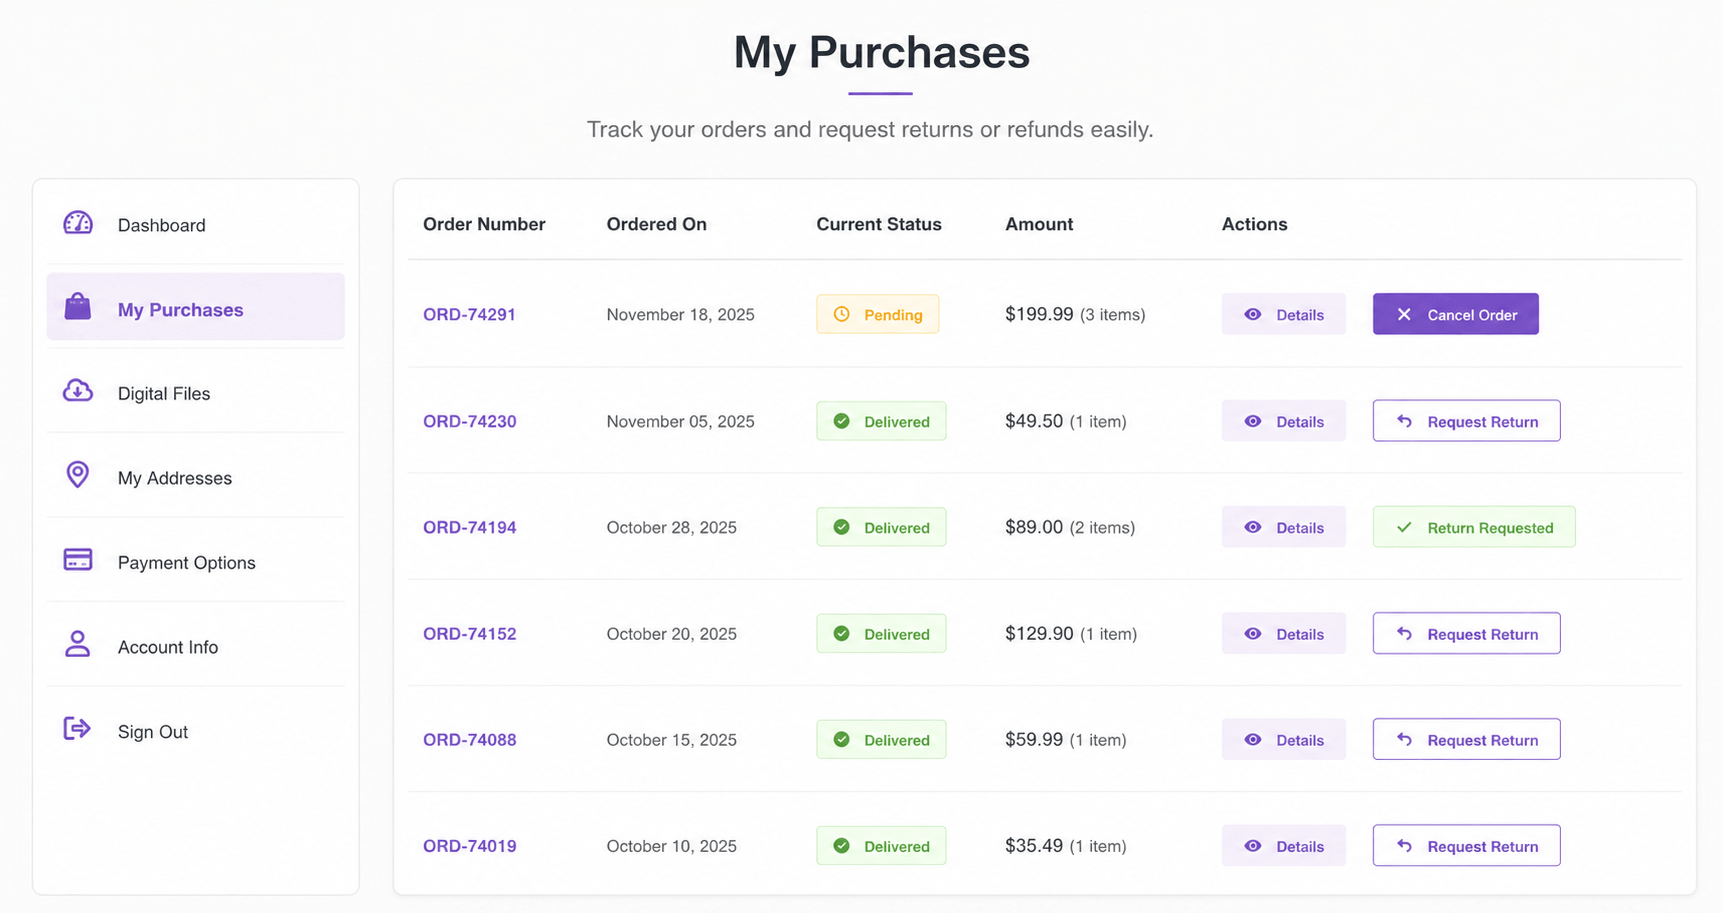Image resolution: width=1723 pixels, height=913 pixels.
Task: Click the $49.50 (1 item) amount
Action: (1066, 421)
